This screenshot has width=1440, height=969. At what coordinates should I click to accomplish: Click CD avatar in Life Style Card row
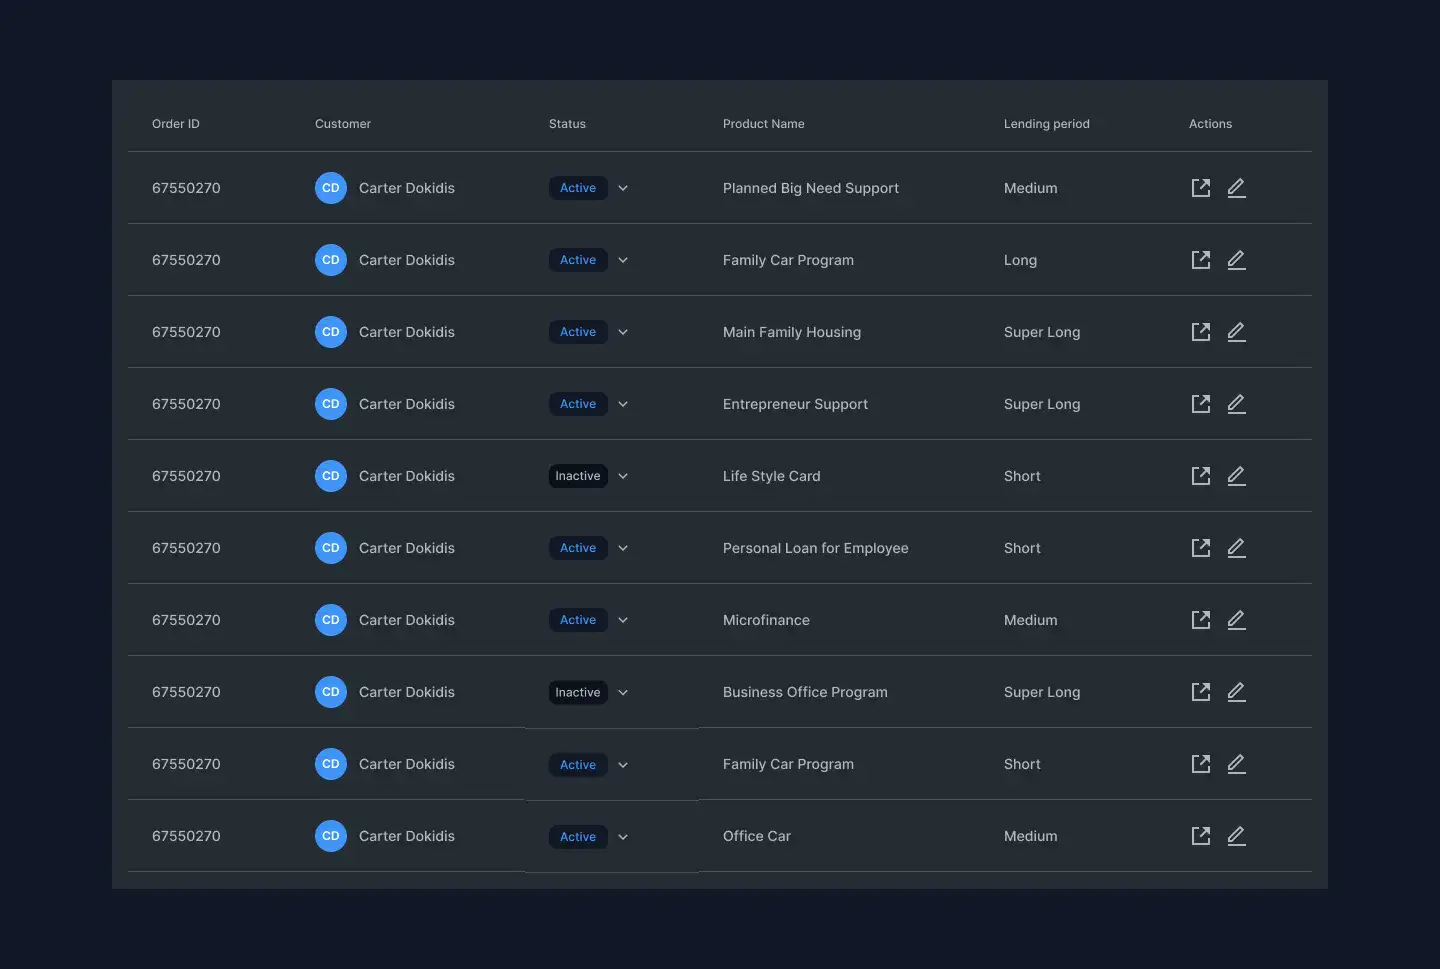331,476
